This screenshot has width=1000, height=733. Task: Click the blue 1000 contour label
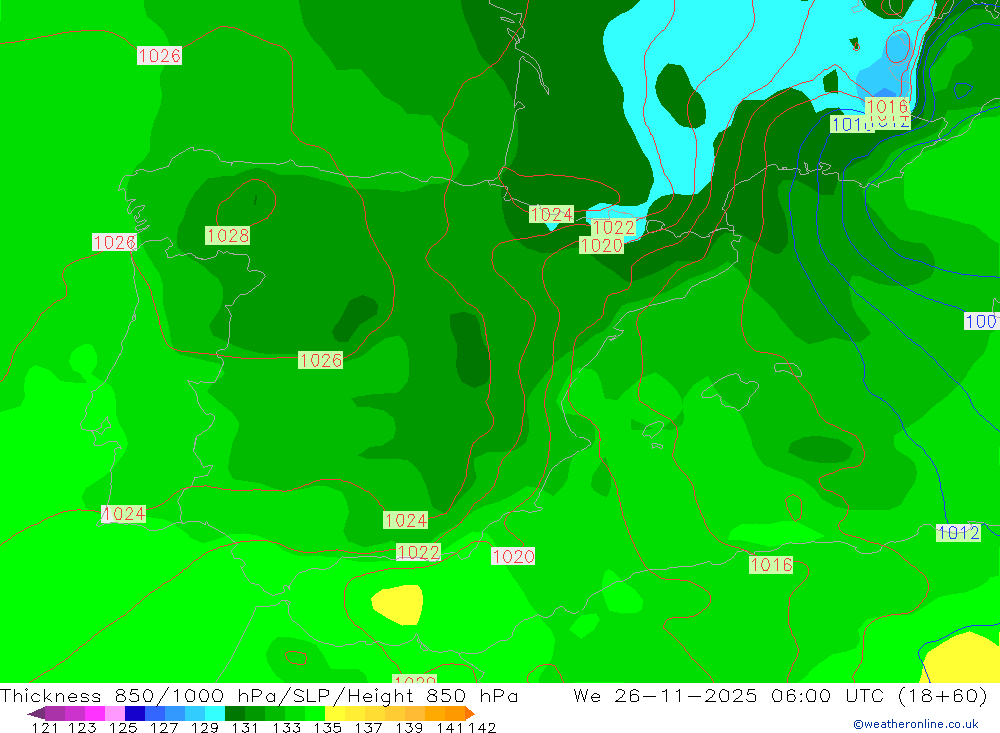click(981, 321)
